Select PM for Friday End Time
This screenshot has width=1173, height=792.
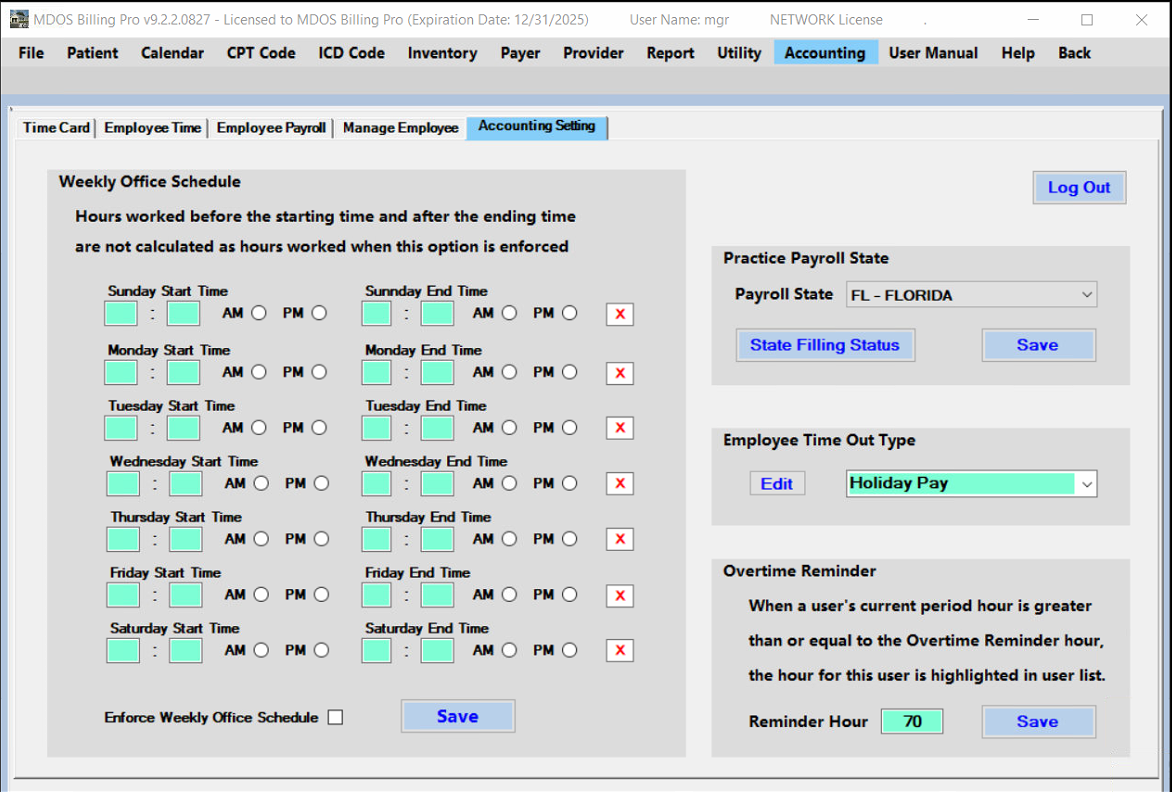click(x=569, y=595)
